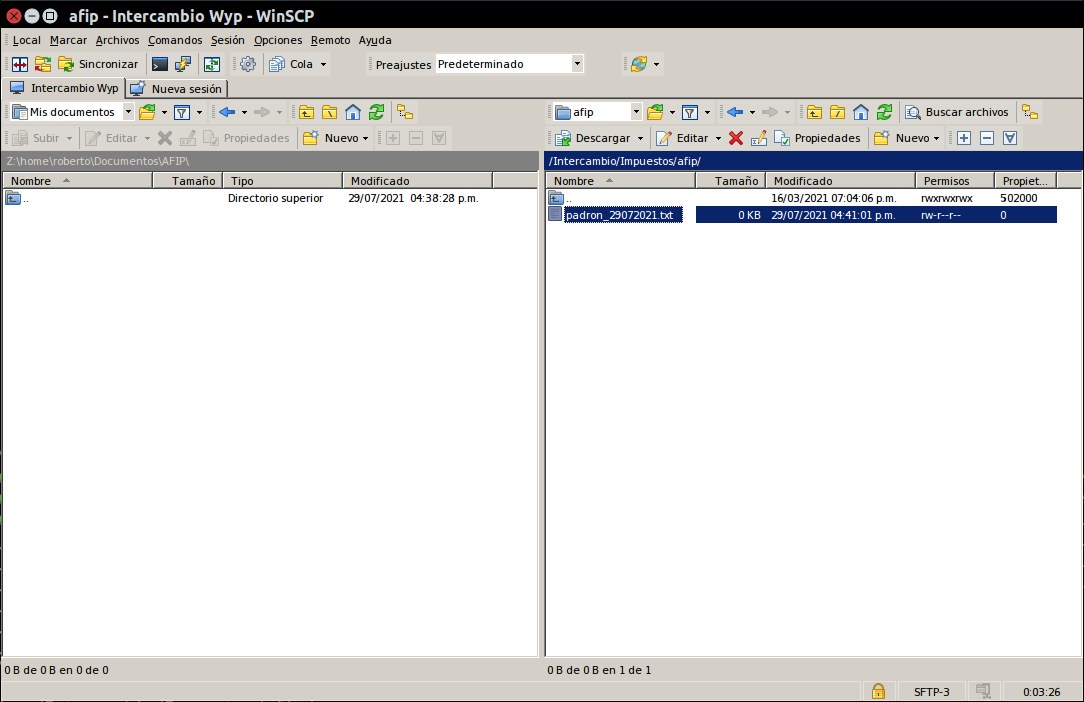
Task: Navigate back in remote panel
Action: tap(735, 112)
